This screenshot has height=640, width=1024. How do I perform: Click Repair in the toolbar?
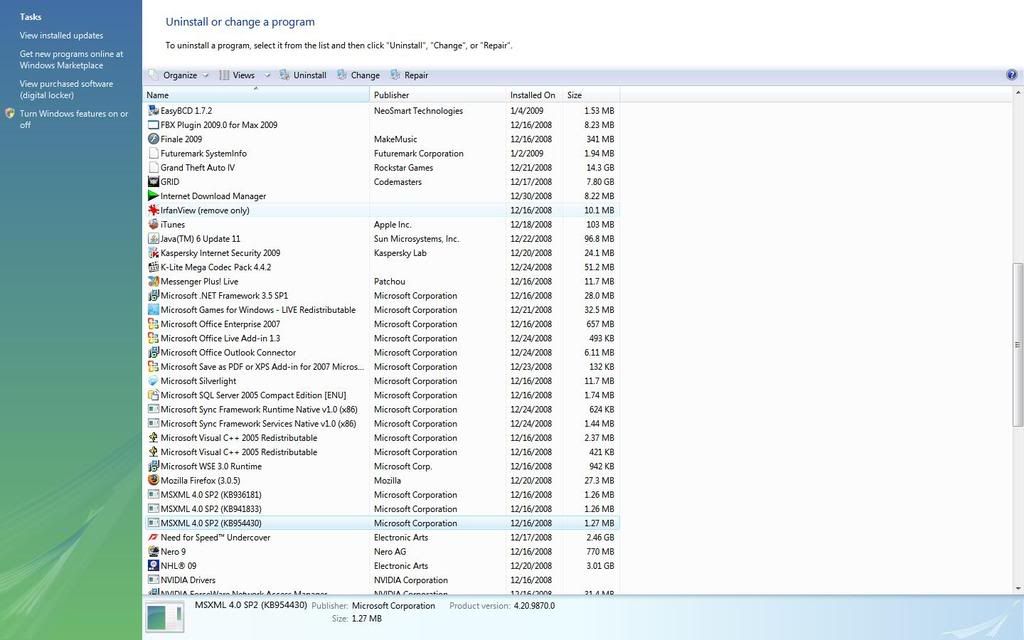409,75
